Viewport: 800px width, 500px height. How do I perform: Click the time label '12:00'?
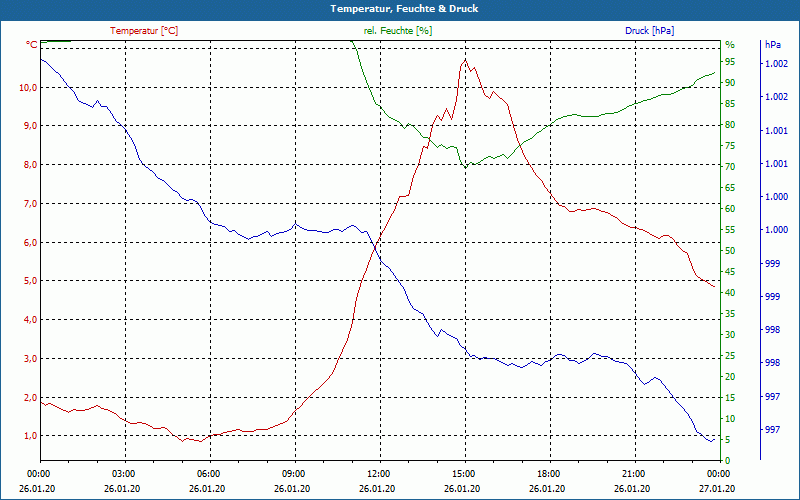point(378,474)
